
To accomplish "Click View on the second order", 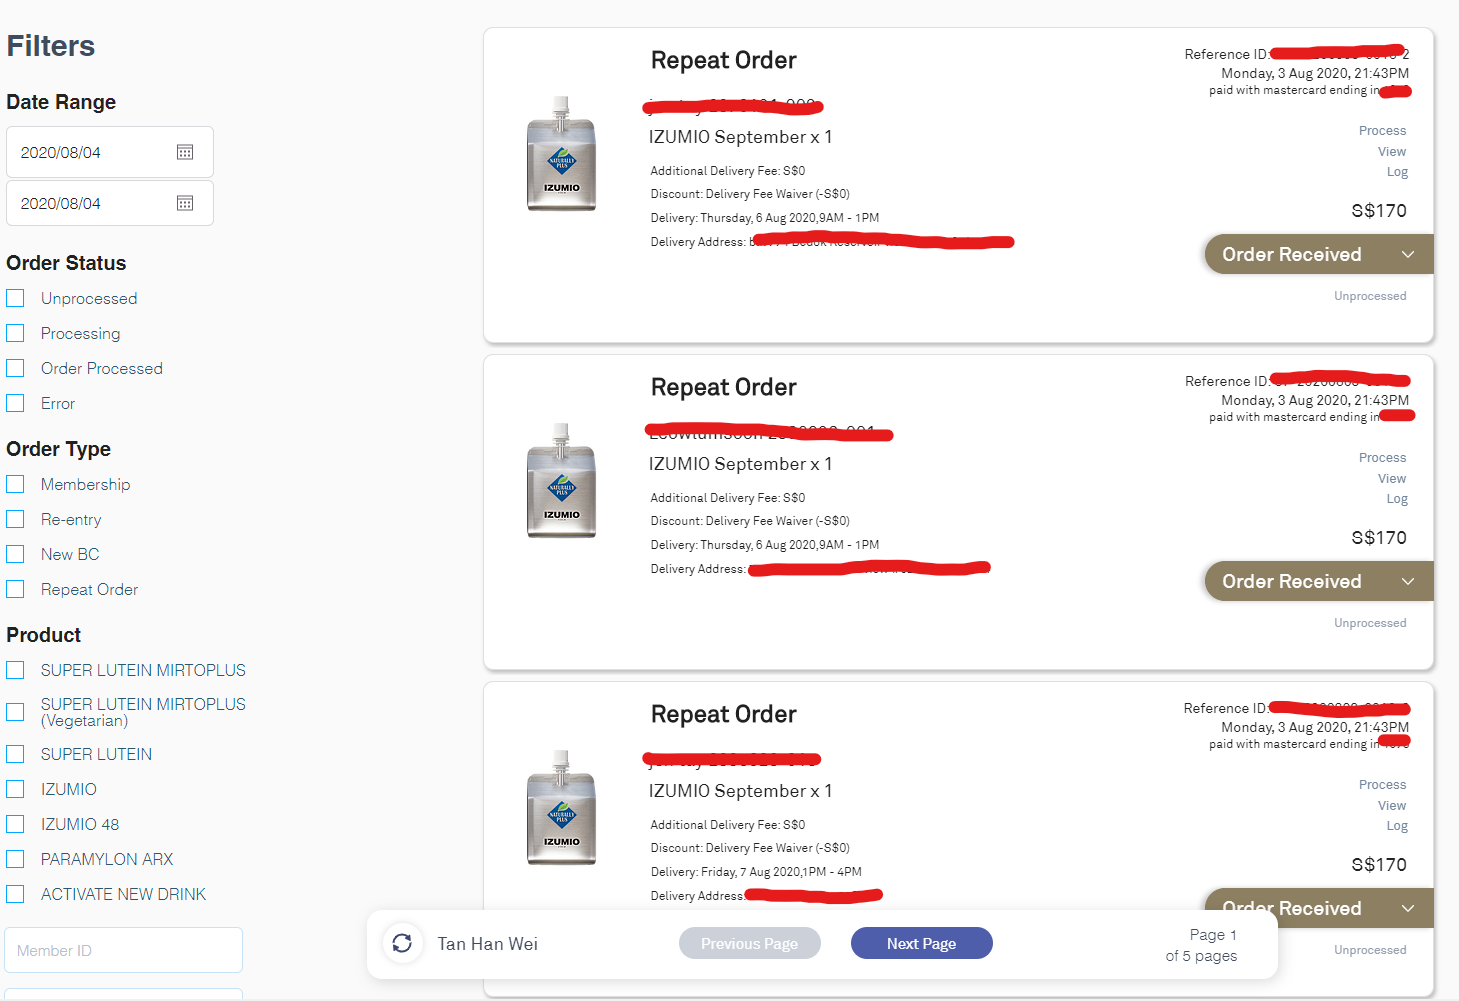I will click(x=1391, y=478).
